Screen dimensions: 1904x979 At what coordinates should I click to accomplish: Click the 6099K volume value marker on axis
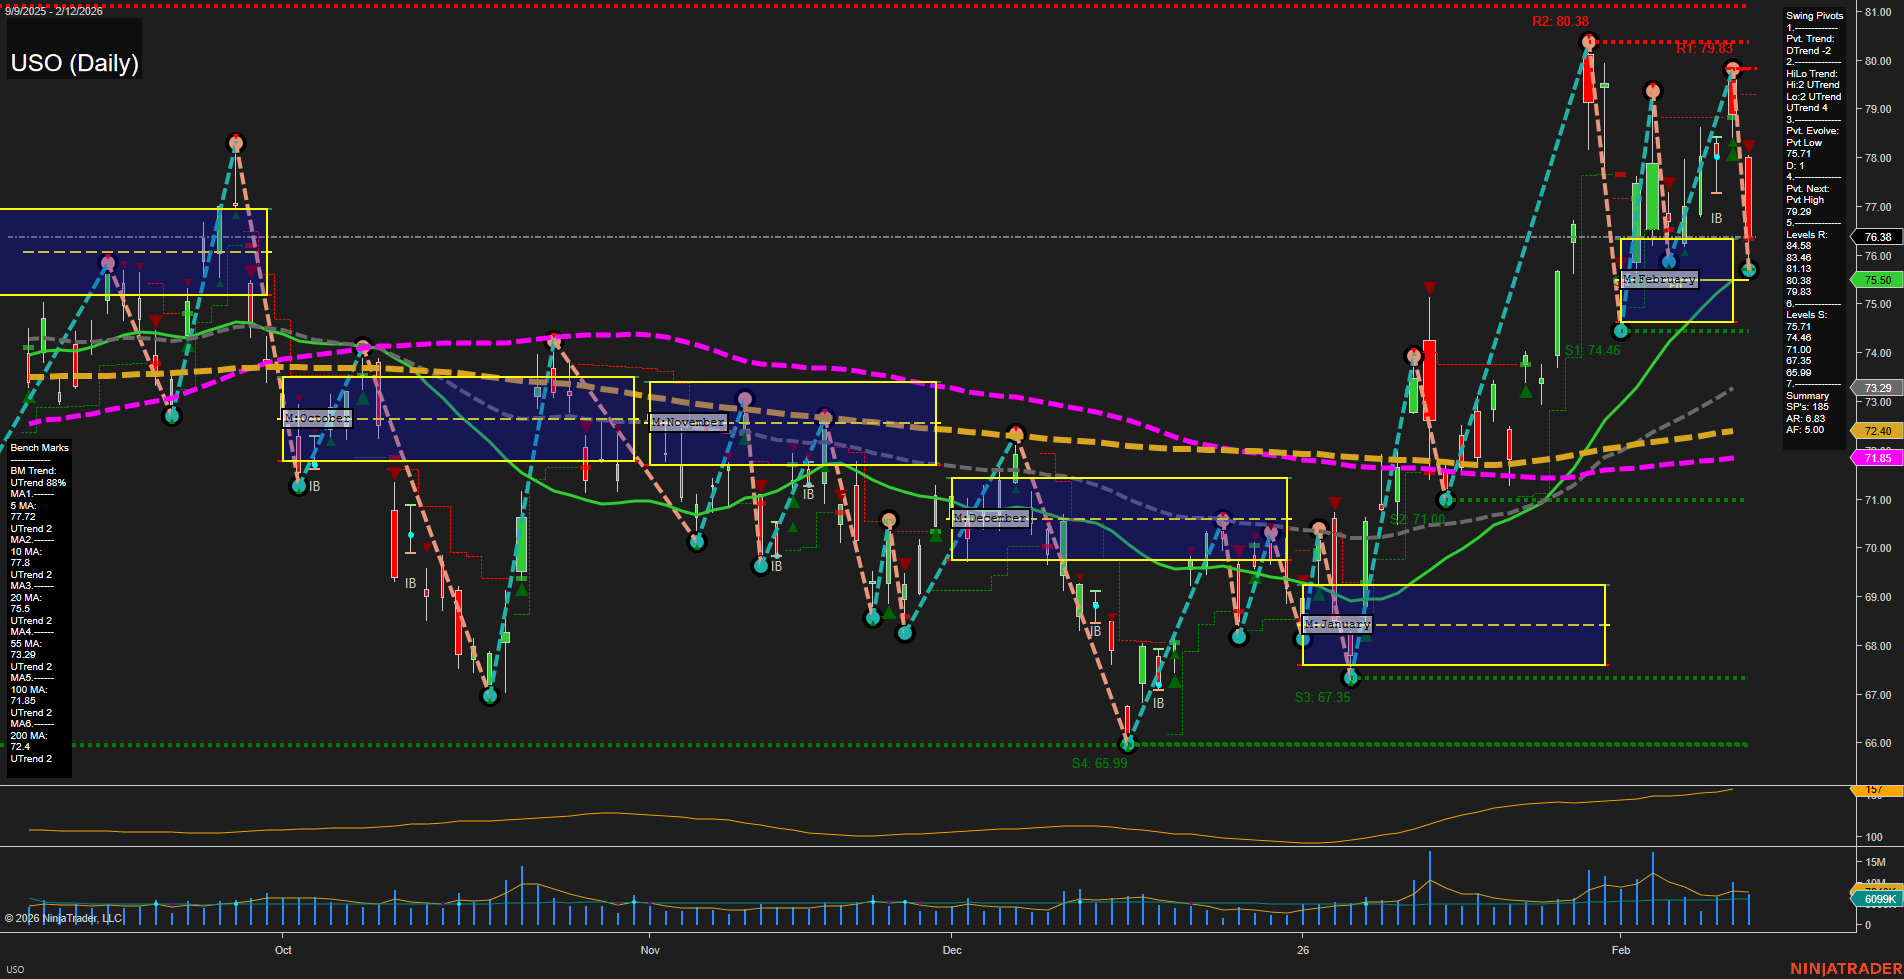click(x=1878, y=899)
